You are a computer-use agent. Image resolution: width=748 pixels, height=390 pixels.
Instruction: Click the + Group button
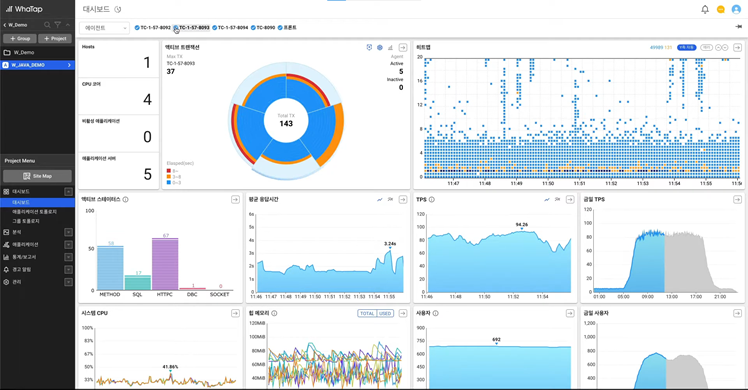click(x=20, y=39)
